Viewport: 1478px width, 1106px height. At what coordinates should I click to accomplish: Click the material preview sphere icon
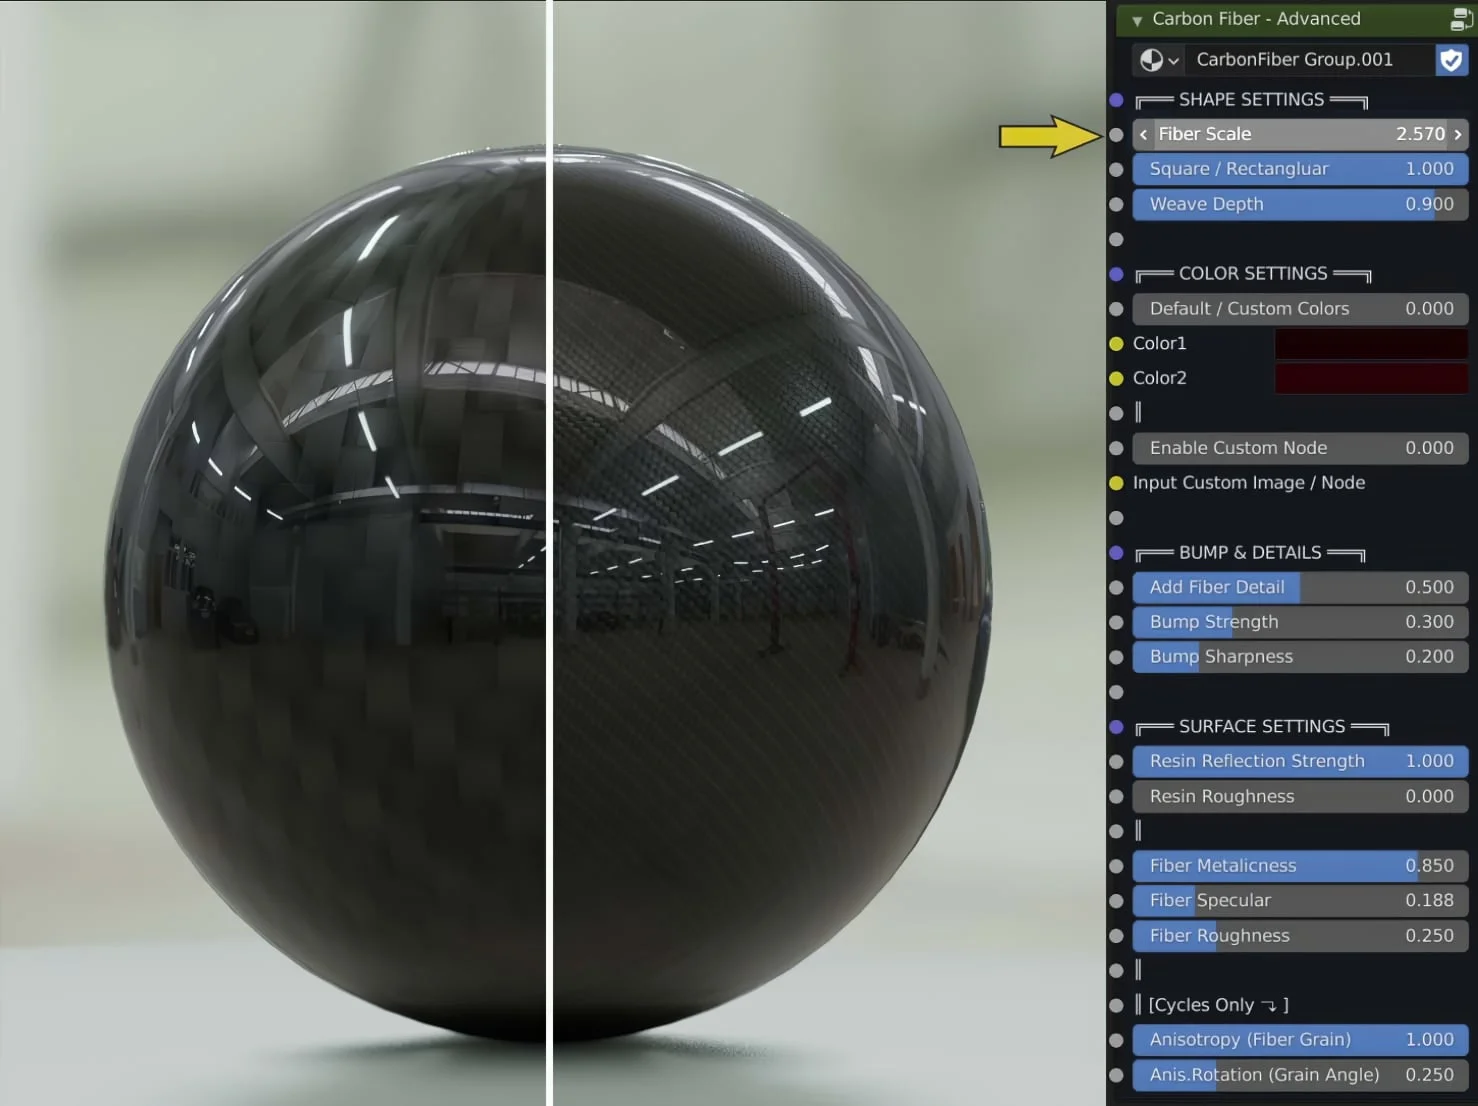(x=1151, y=60)
